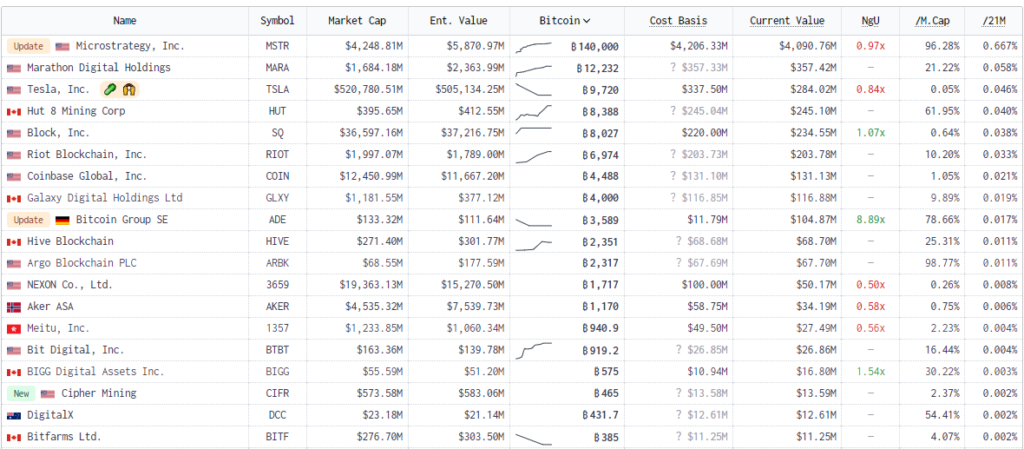The image size is (1024, 449).
Task: Click the New badge beside Cipher Mining
Action: click(21, 394)
